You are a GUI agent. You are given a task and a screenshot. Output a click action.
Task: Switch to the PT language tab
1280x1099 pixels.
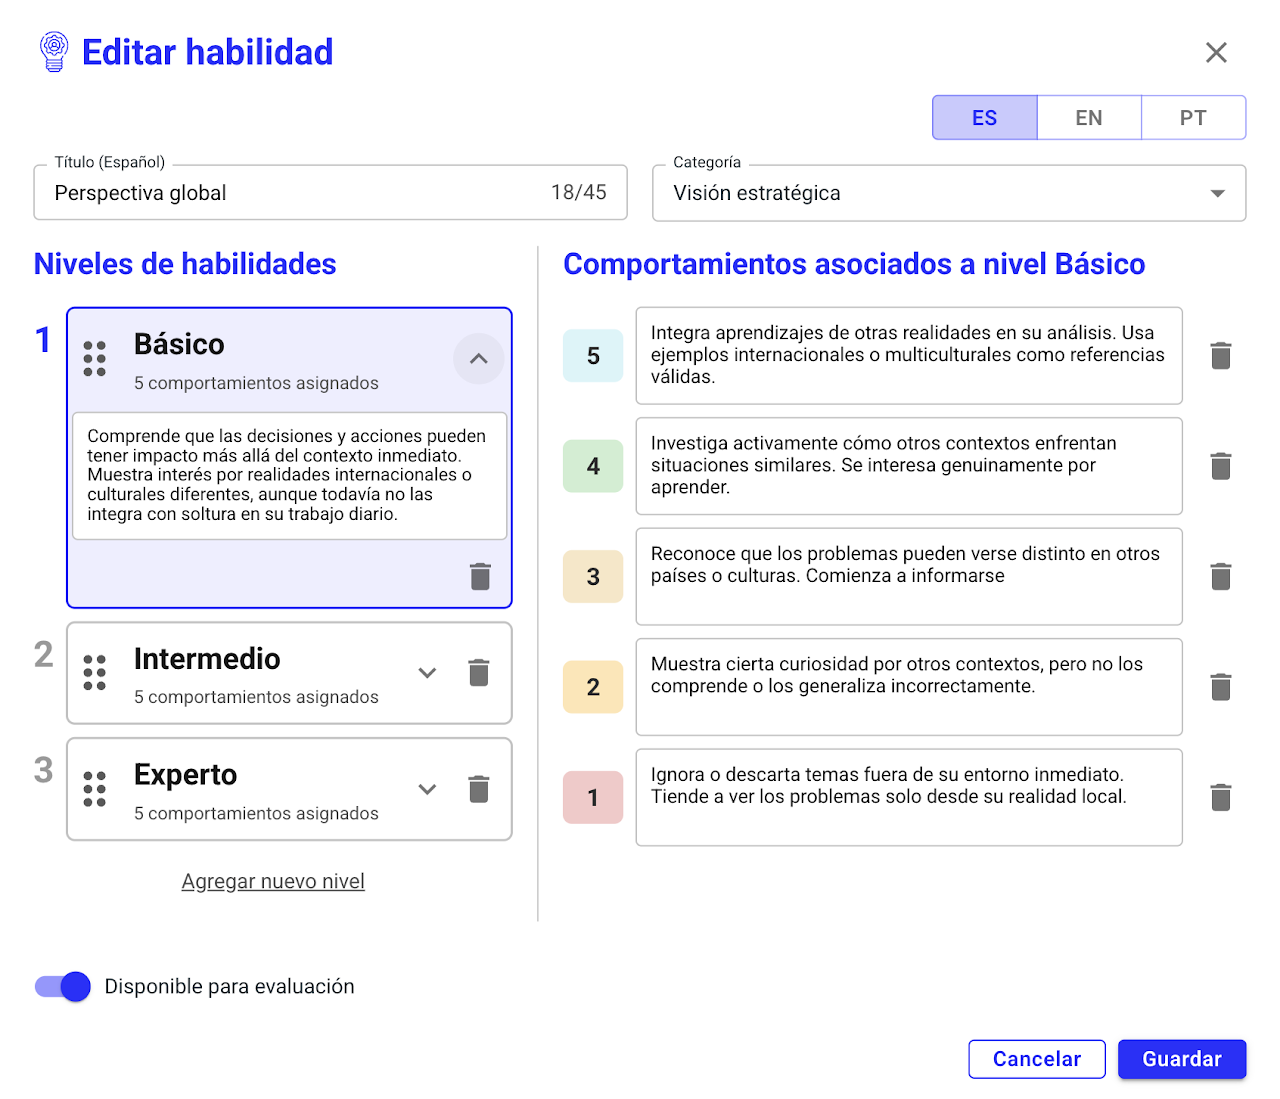point(1192,118)
